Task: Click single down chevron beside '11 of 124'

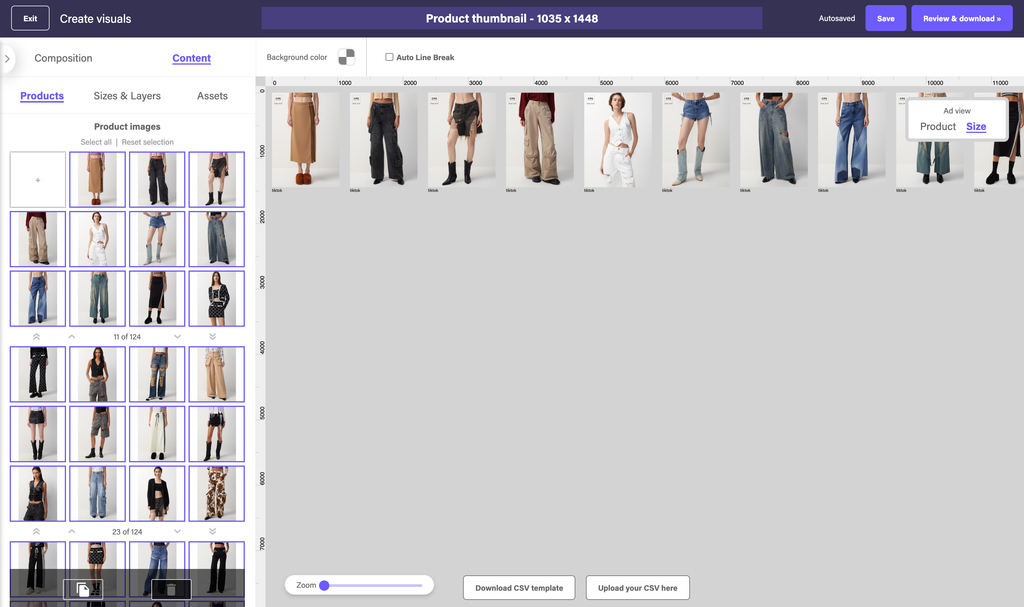Action: click(178, 337)
